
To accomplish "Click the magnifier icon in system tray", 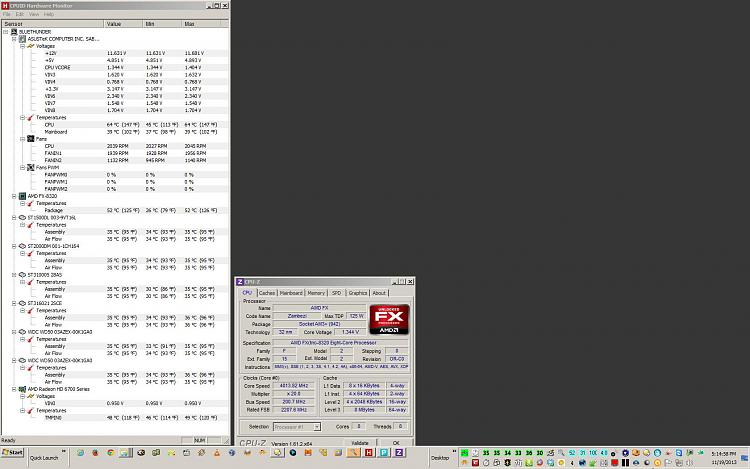I will (x=561, y=453).
